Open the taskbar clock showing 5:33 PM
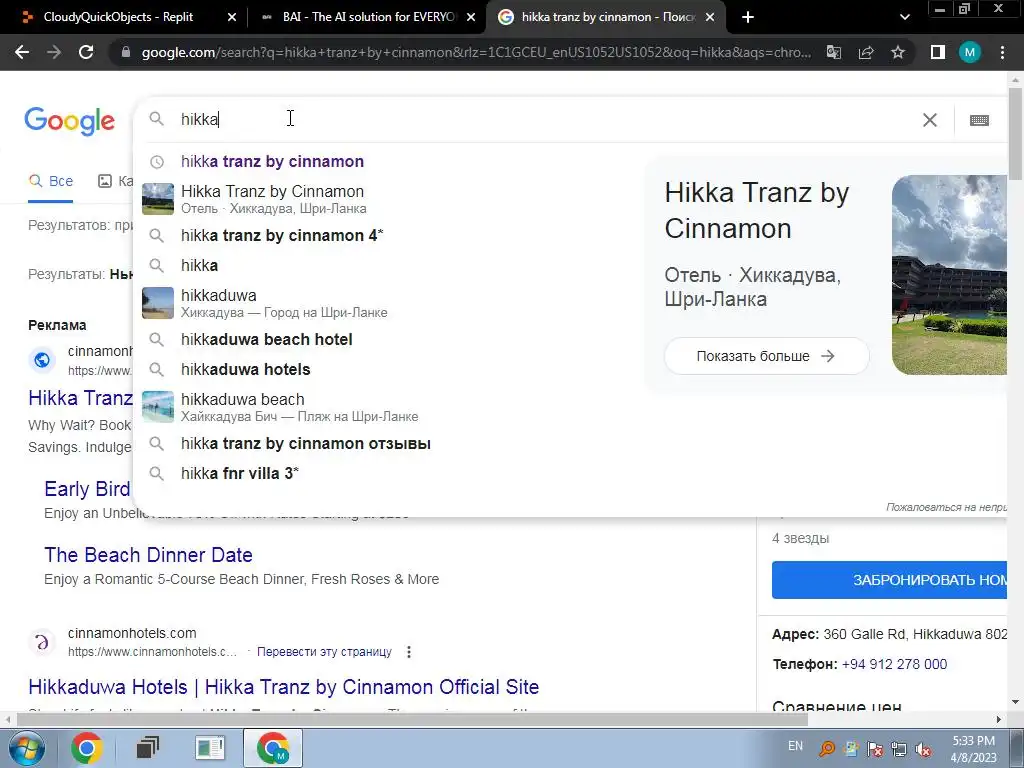Screen dimensions: 1024x768 (973, 748)
